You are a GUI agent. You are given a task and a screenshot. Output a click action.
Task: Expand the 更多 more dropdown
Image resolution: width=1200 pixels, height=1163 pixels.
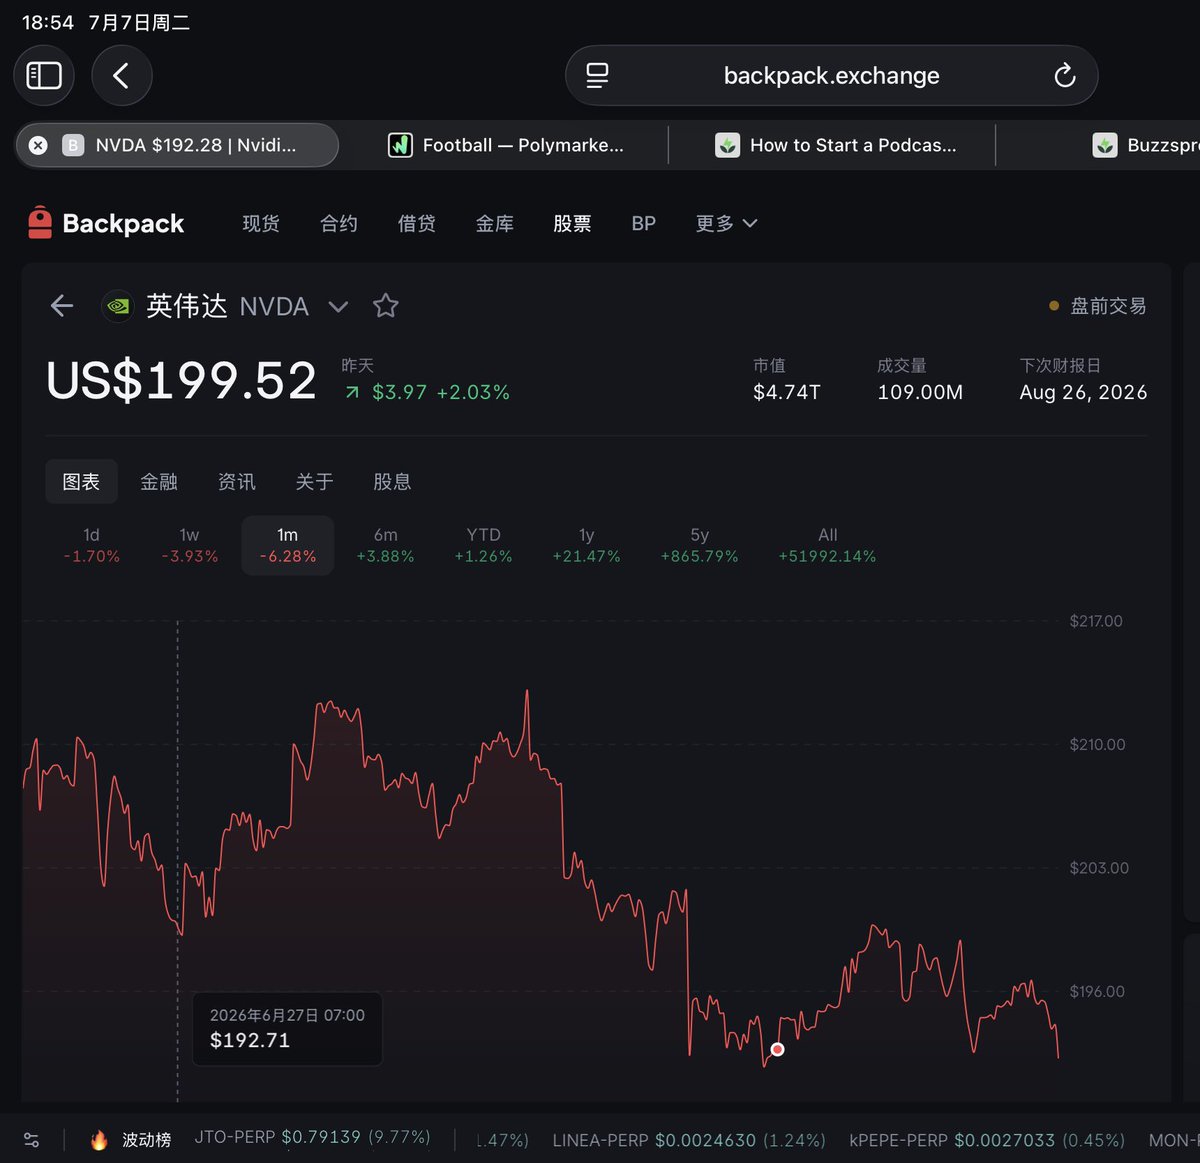[726, 223]
